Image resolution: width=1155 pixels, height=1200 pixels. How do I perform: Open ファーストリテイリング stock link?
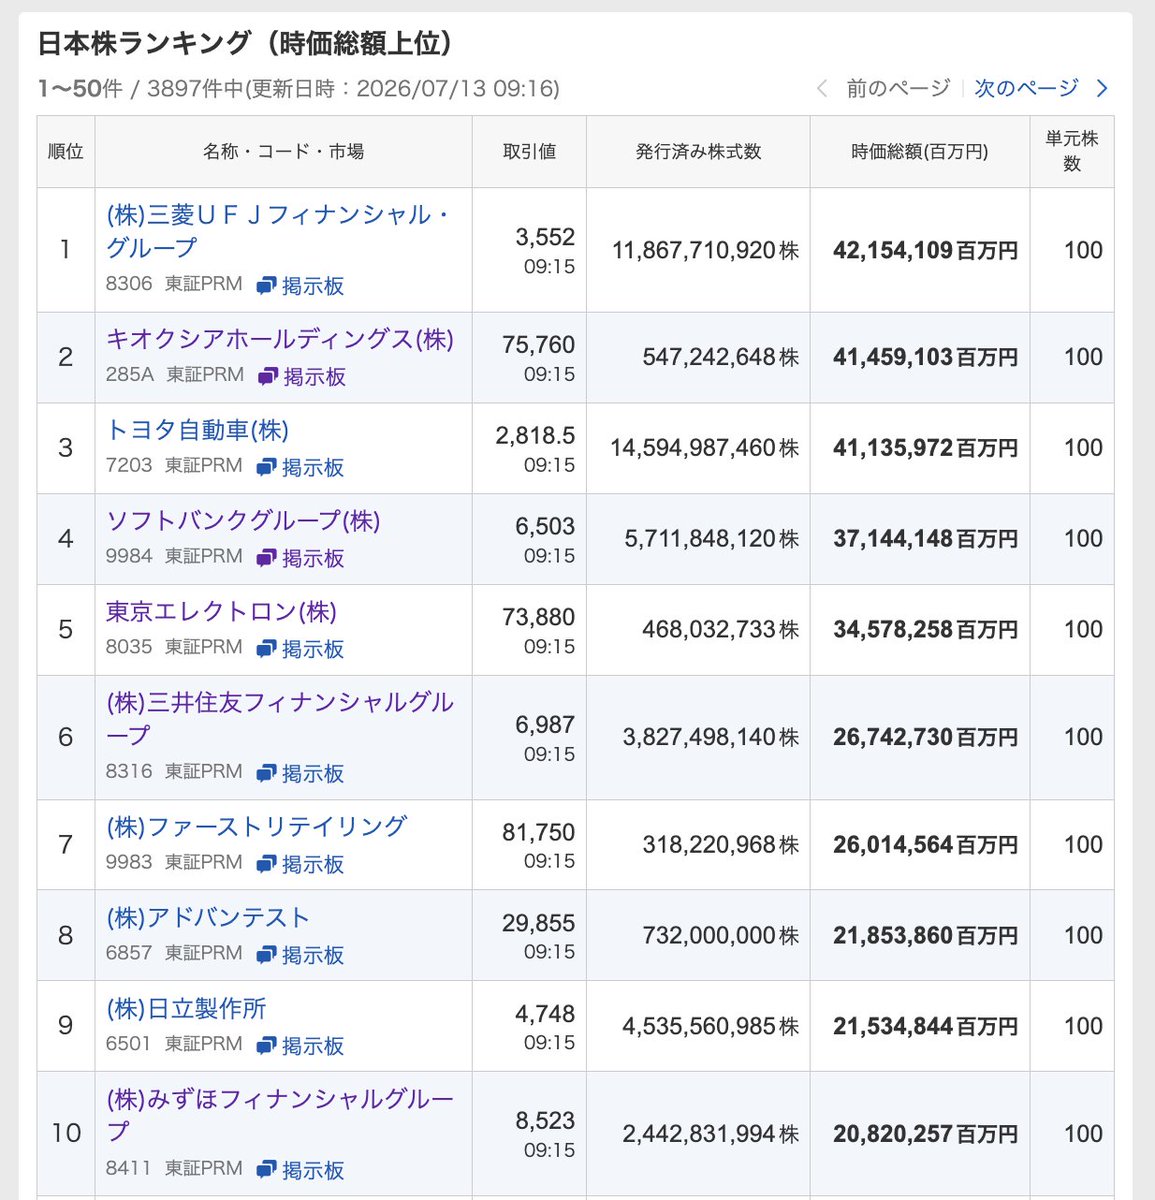click(256, 826)
